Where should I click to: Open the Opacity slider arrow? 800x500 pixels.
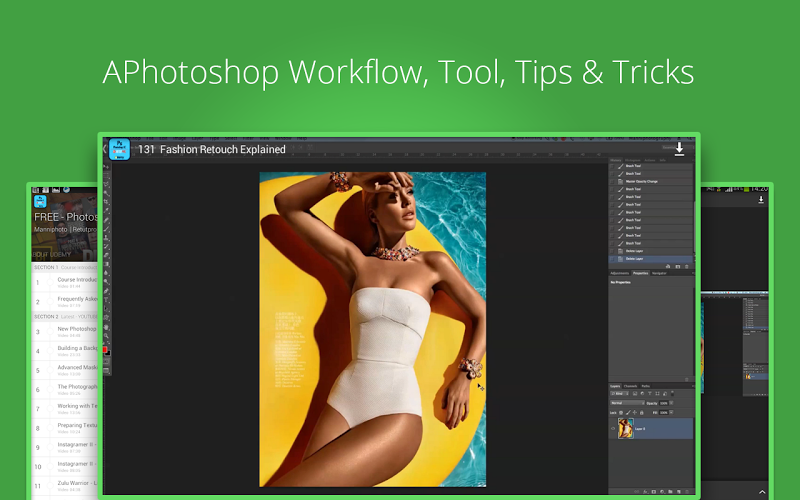tap(671, 403)
